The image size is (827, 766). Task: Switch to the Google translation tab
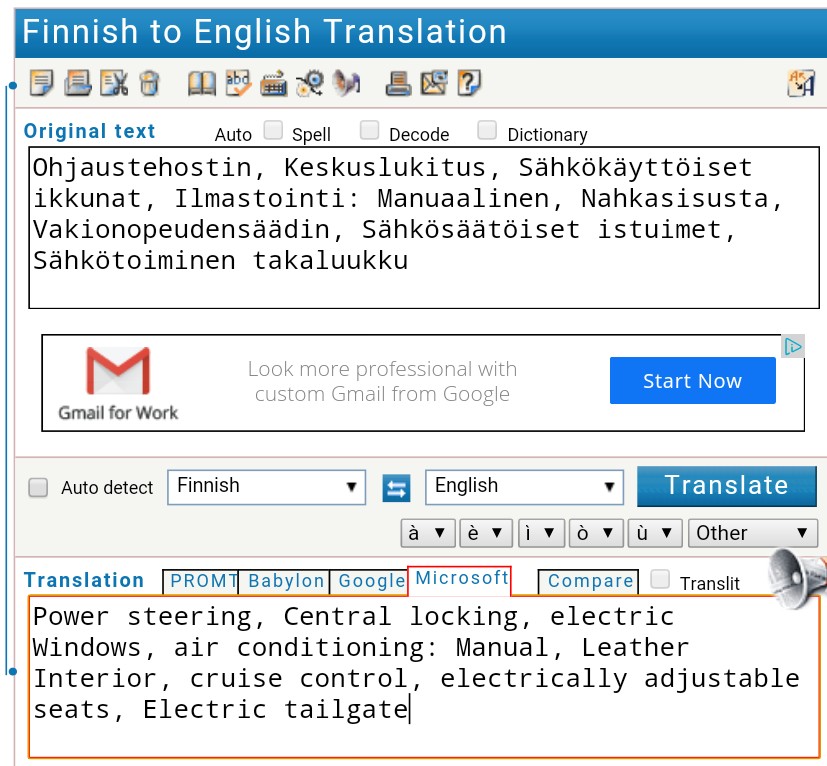click(x=371, y=581)
